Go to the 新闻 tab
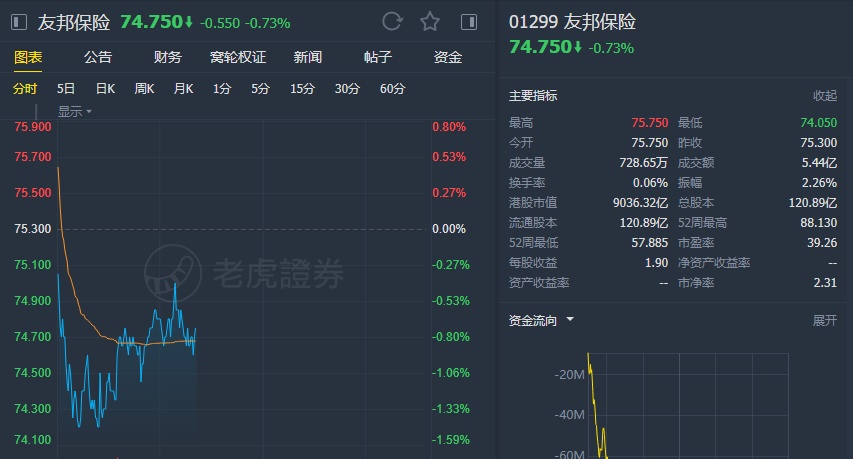 point(308,57)
